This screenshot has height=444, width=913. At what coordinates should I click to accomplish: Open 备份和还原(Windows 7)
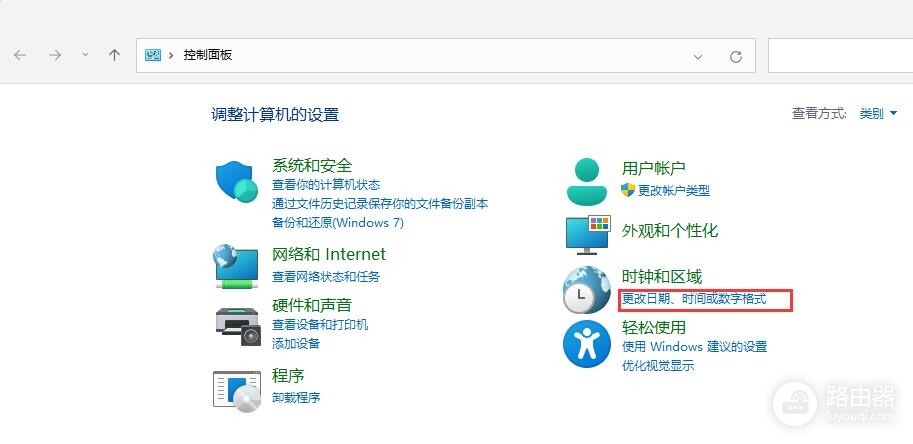pyautogui.click(x=338, y=223)
